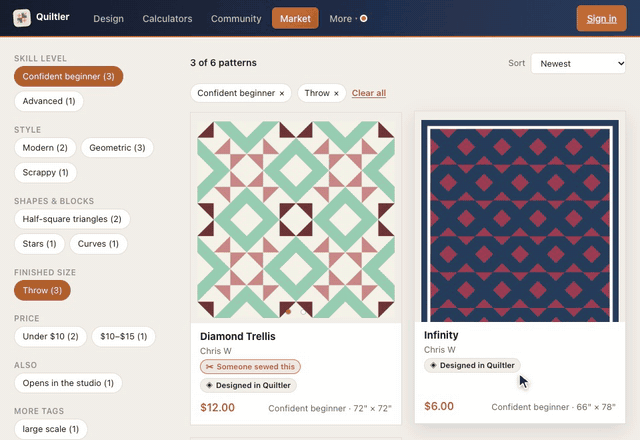
Task: Click the $6.00 price on Infinity
Action: (x=439, y=406)
